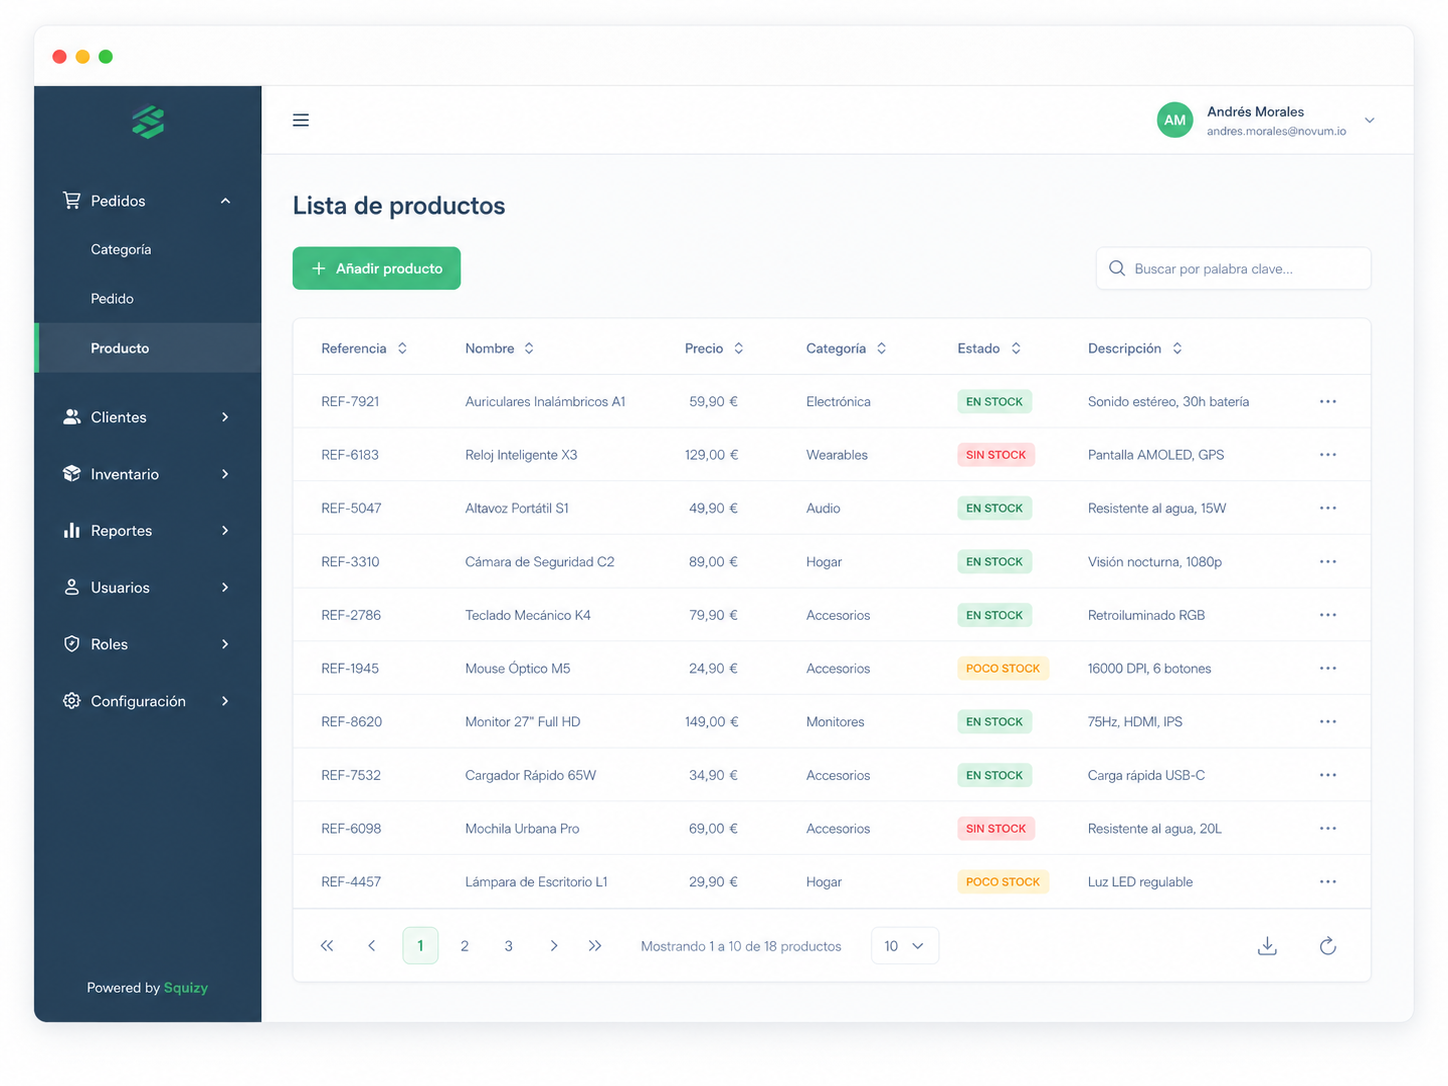
Task: Collapse the Pedidos sidebar section
Action: (225, 201)
